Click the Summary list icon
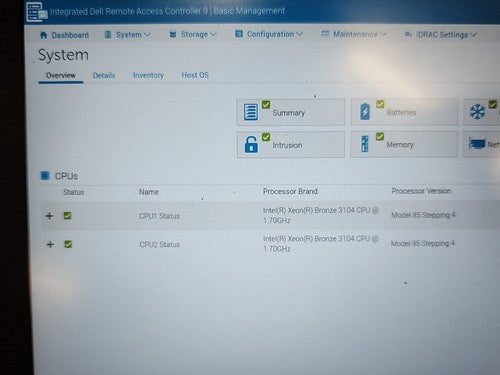Image resolution: width=500 pixels, height=375 pixels. pyautogui.click(x=251, y=112)
